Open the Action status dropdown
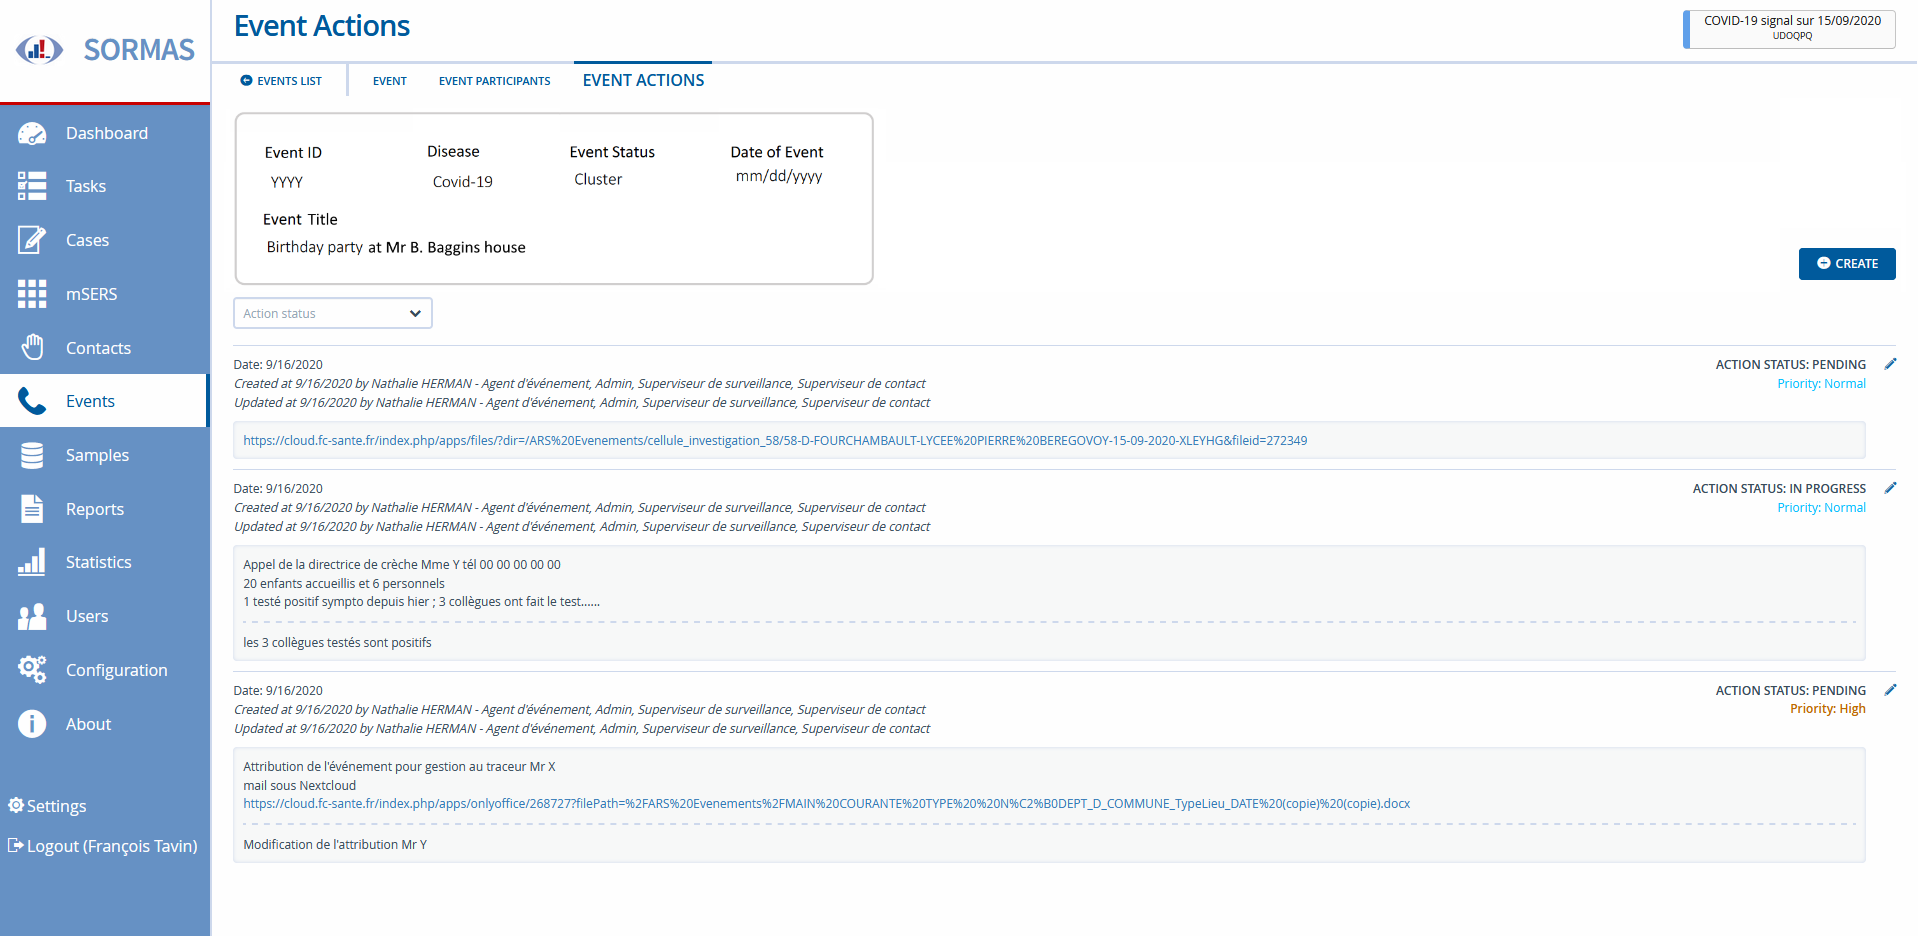 click(333, 313)
